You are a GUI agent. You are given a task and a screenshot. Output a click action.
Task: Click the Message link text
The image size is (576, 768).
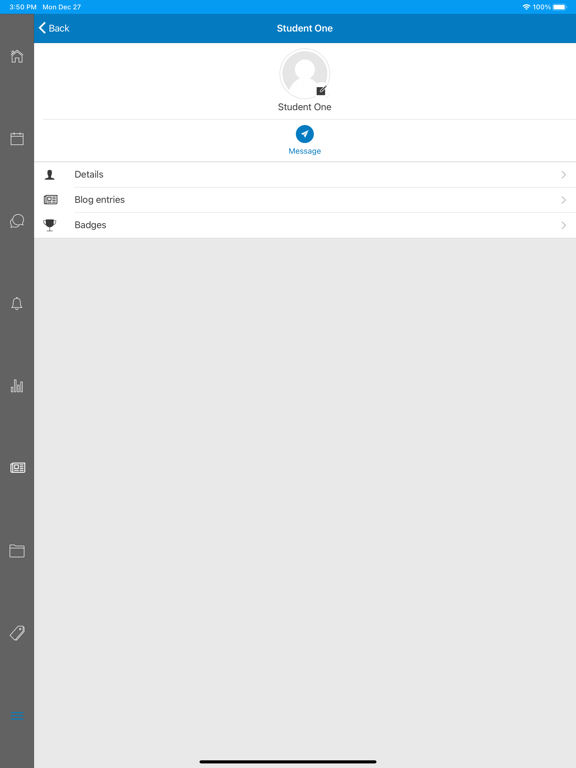(305, 151)
